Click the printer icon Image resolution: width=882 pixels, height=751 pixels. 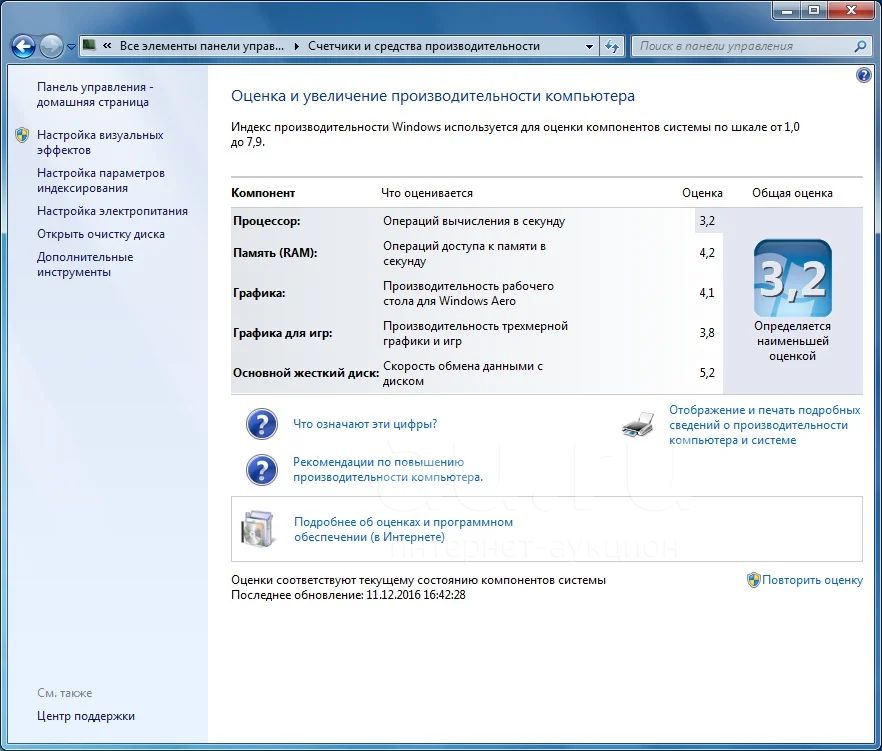point(638,425)
